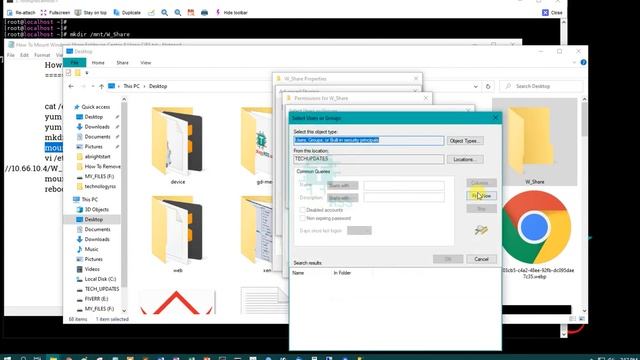
Task: Switch the terminal to Fullscreen
Action: click(x=55, y=13)
